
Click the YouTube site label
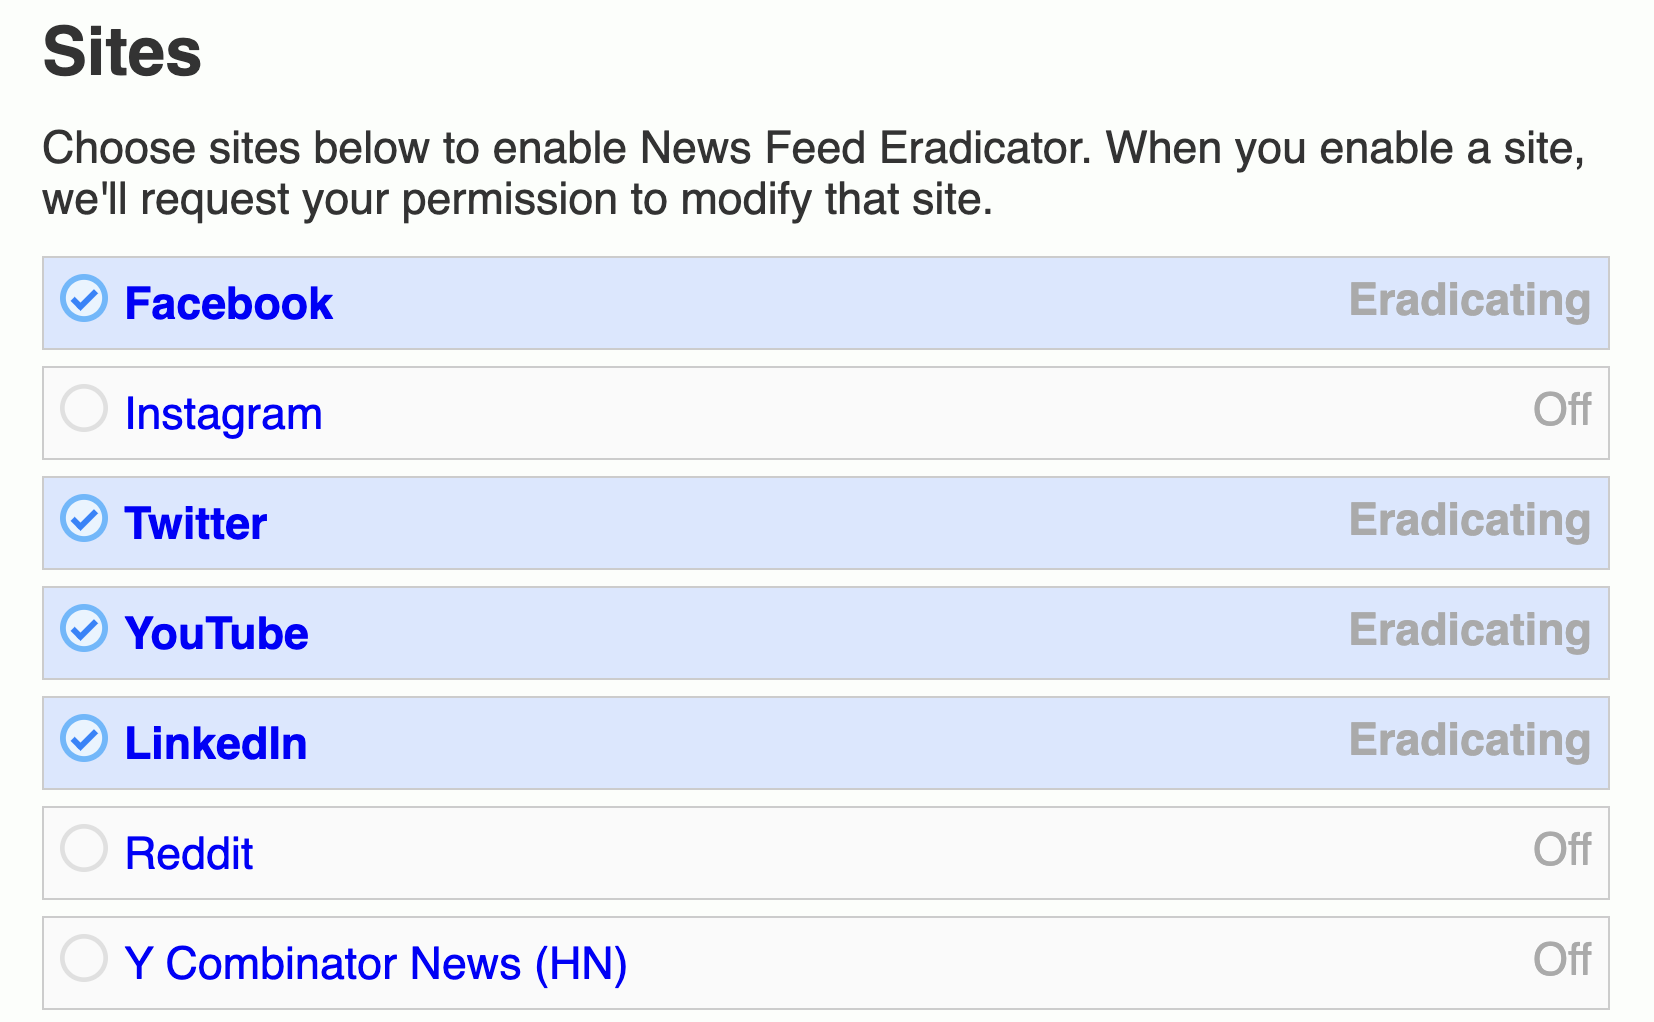(x=217, y=633)
